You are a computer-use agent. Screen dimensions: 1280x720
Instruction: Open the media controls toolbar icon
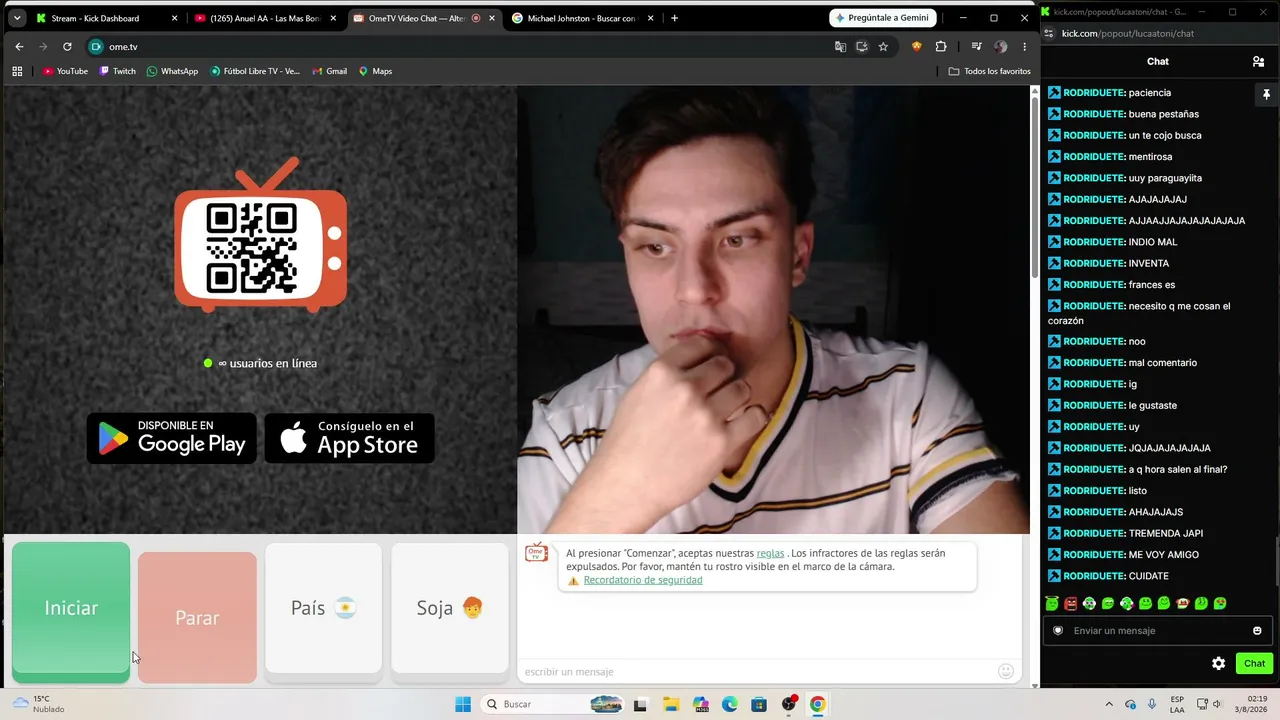click(976, 46)
